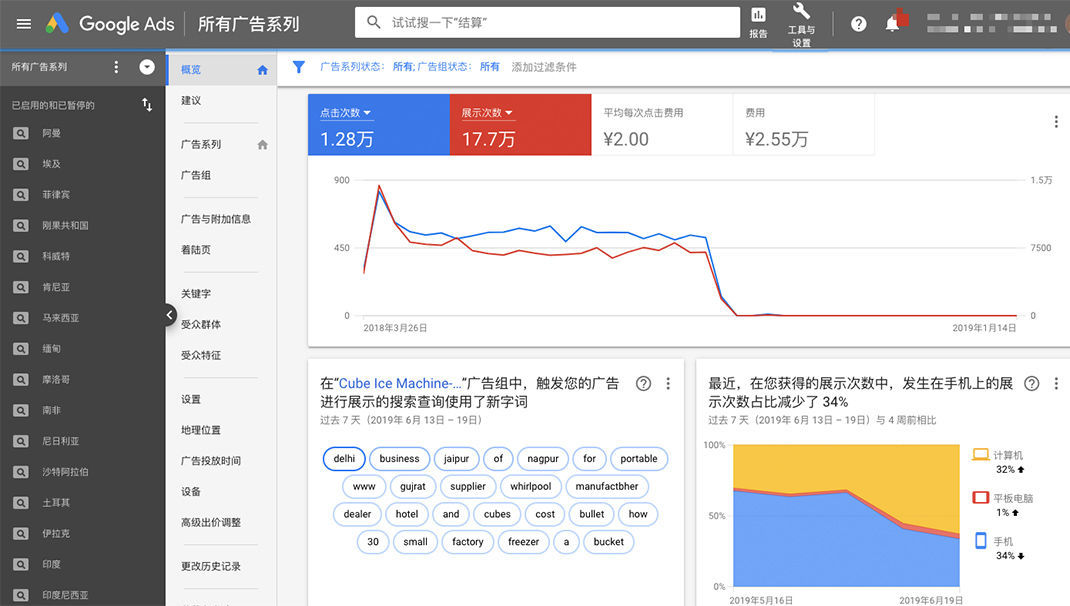Open the 报告 reports icon
Screen dimensions: 1070x606
pos(758,22)
